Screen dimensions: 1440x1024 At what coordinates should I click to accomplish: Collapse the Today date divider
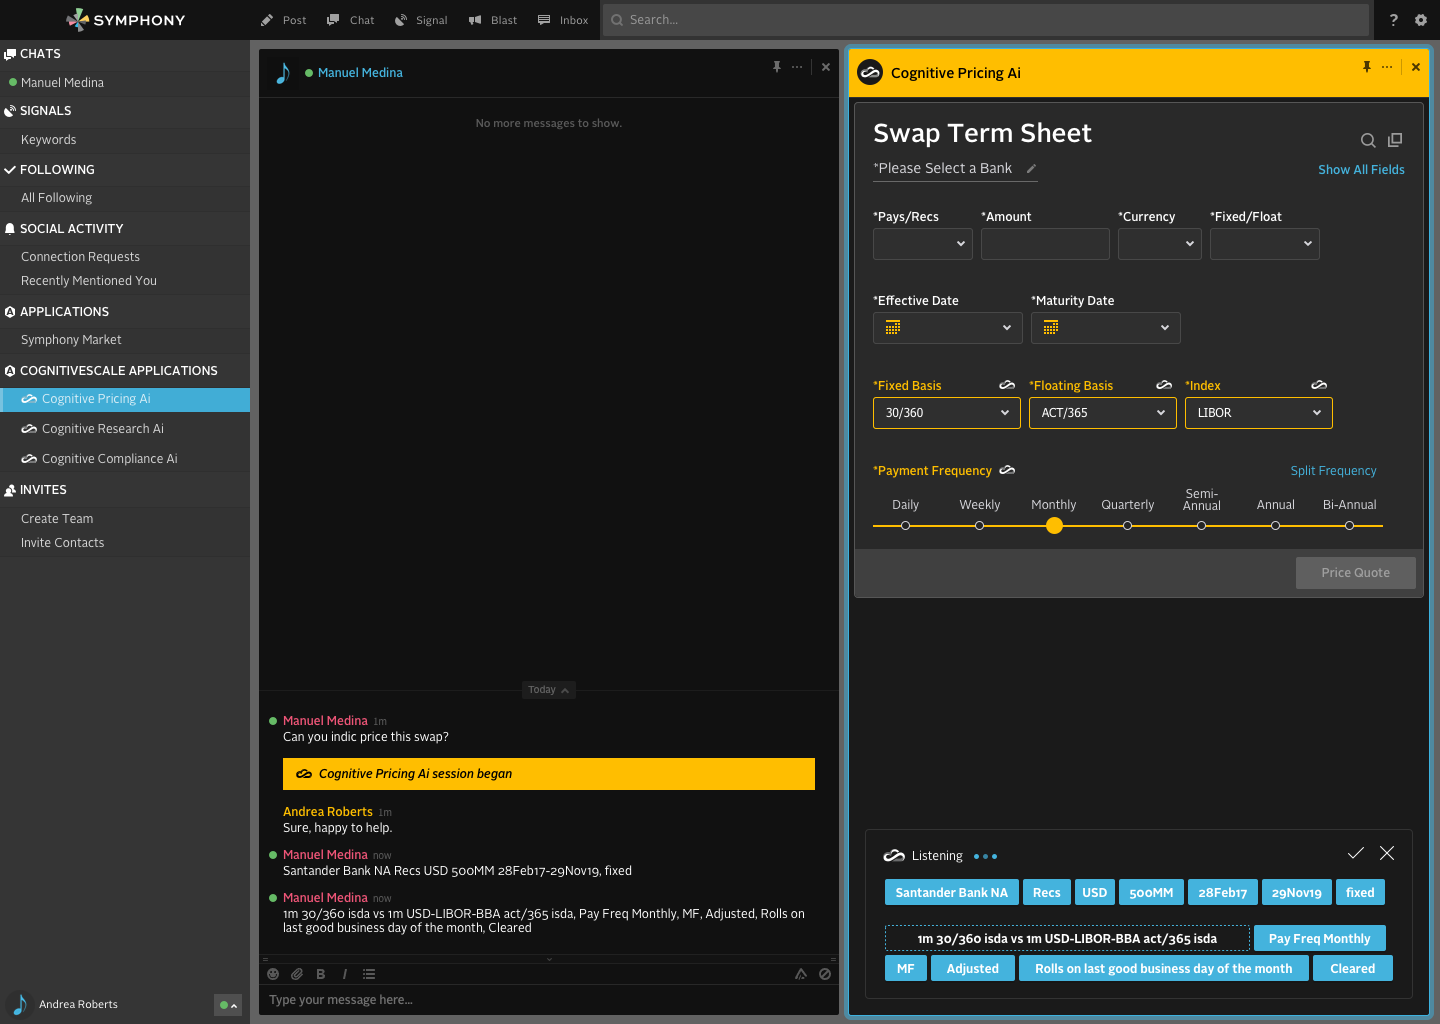click(549, 690)
